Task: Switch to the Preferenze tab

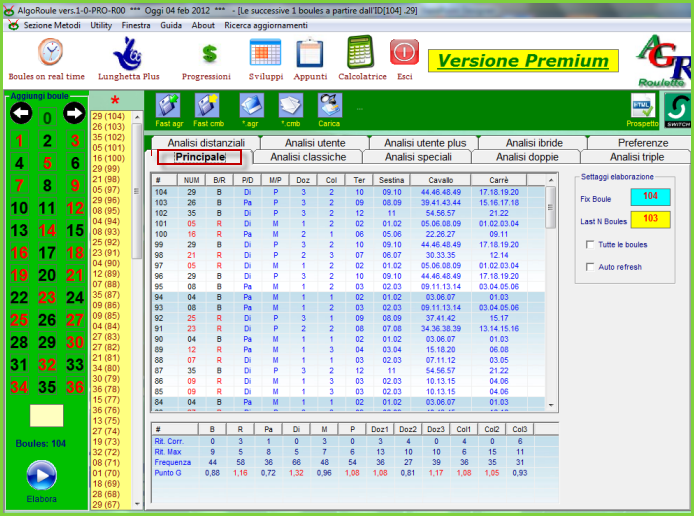Action: pyautogui.click(x=643, y=143)
